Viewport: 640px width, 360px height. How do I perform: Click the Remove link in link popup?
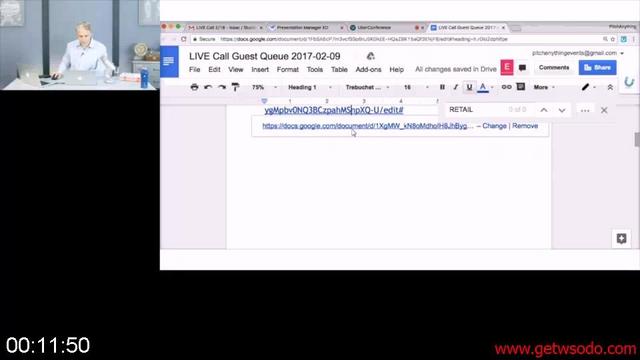[x=525, y=126]
